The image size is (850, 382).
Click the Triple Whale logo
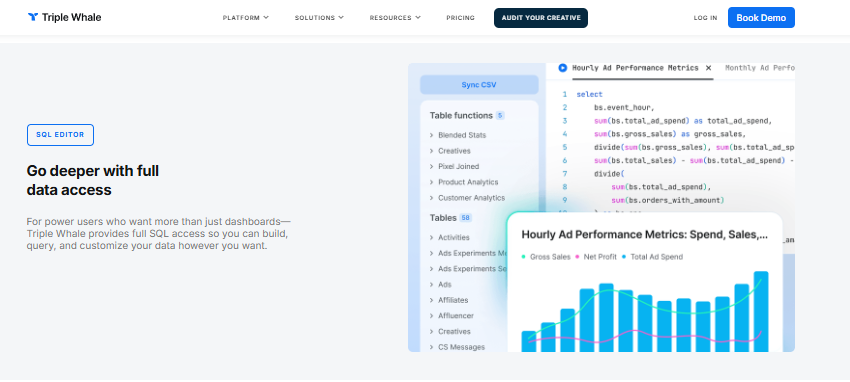pyautogui.click(x=64, y=17)
